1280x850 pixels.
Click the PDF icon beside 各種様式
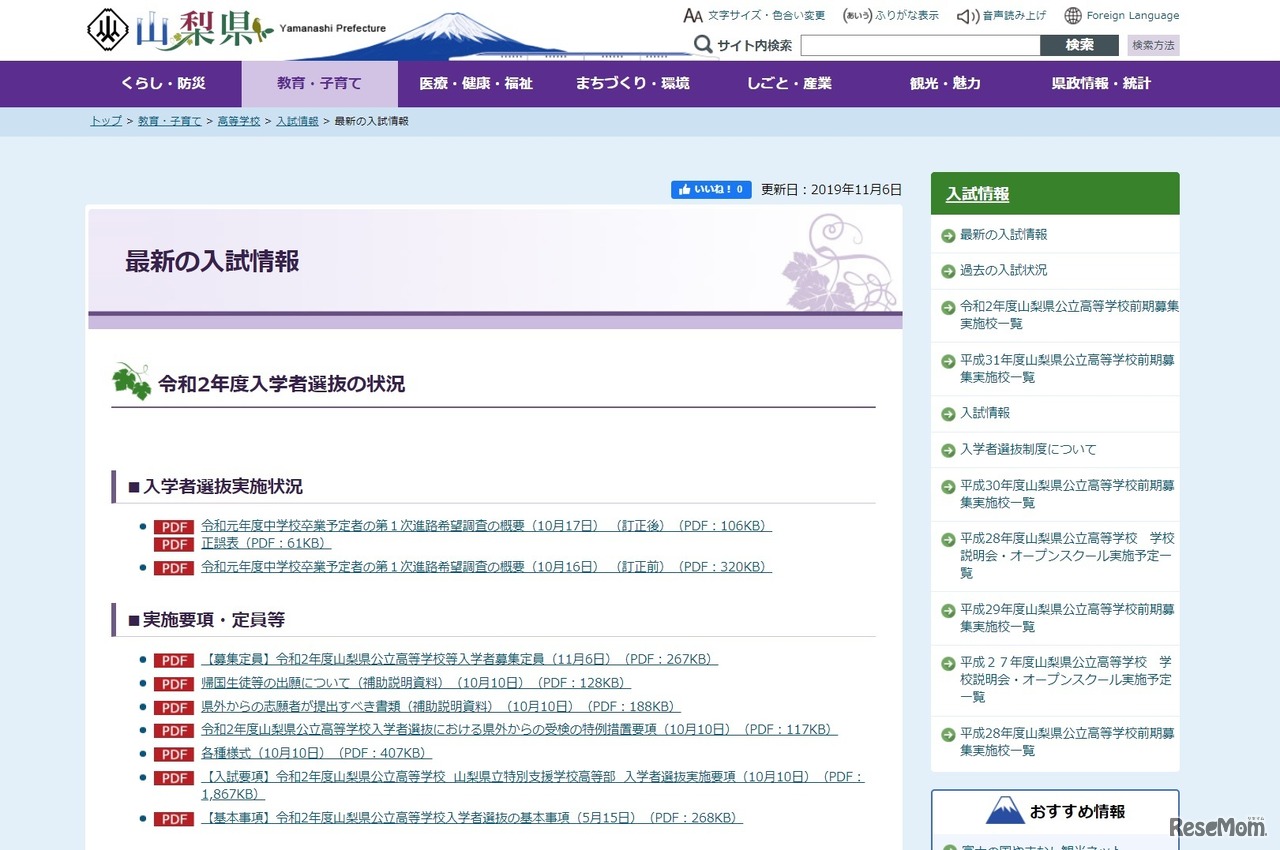click(172, 754)
